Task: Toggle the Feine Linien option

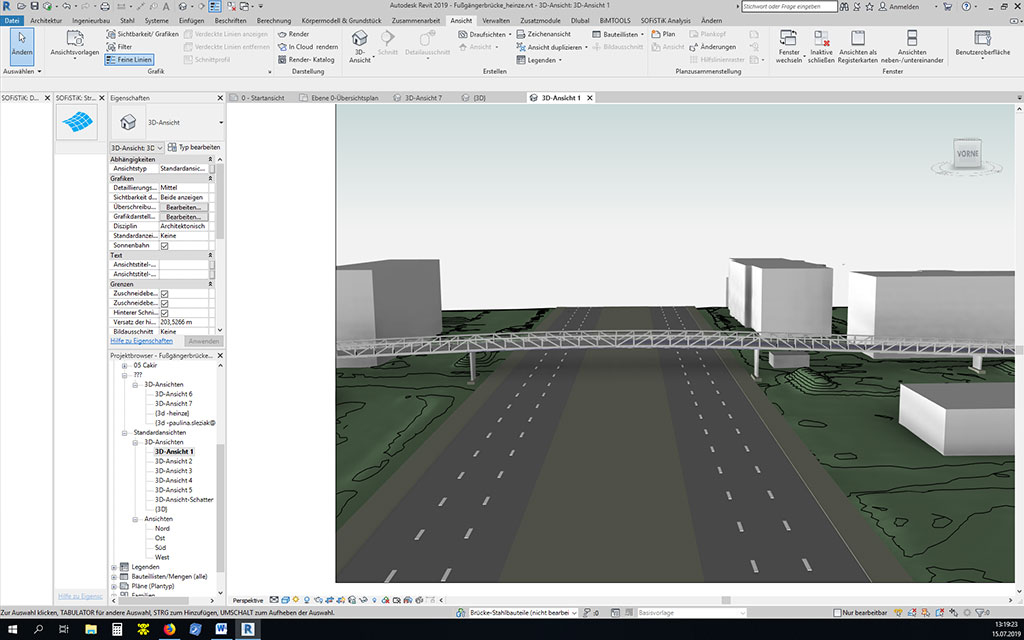Action: coord(129,60)
